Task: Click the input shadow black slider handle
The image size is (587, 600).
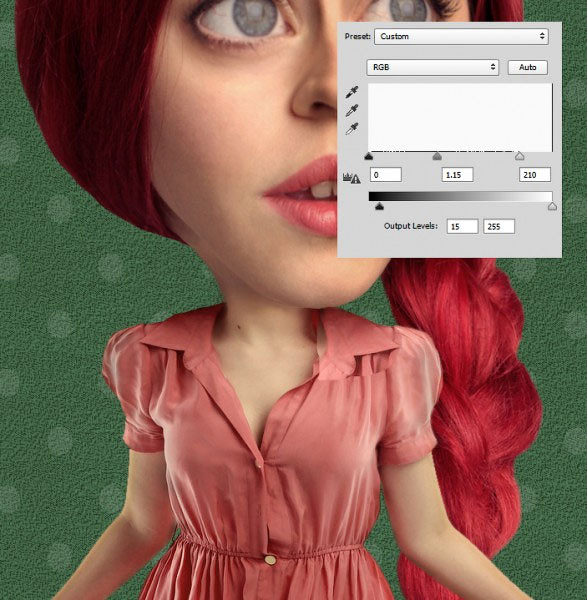Action: coord(369,156)
